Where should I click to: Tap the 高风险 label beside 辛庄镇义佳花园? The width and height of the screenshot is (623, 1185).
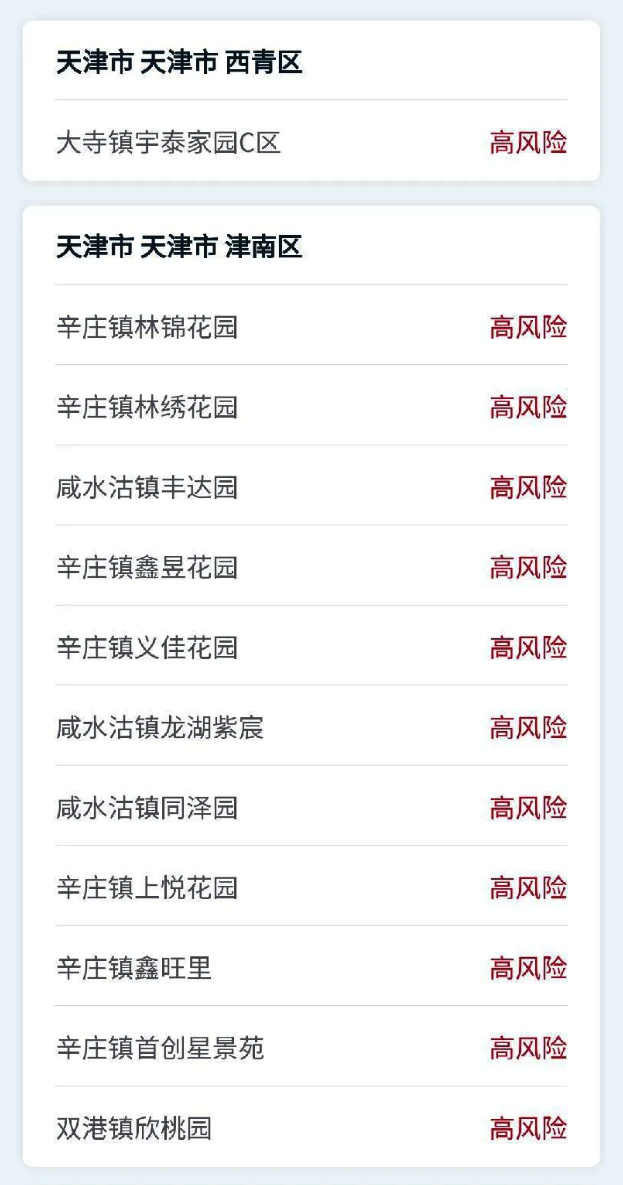(x=528, y=648)
